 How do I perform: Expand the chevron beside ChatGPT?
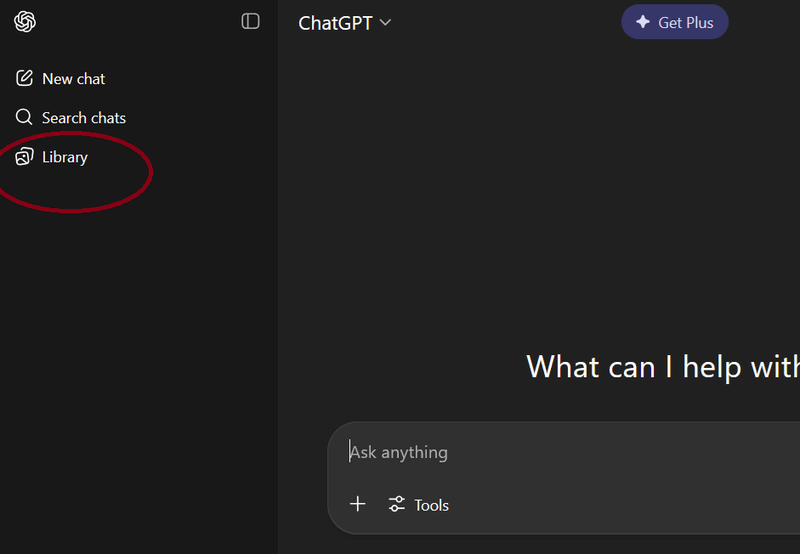pyautogui.click(x=385, y=22)
